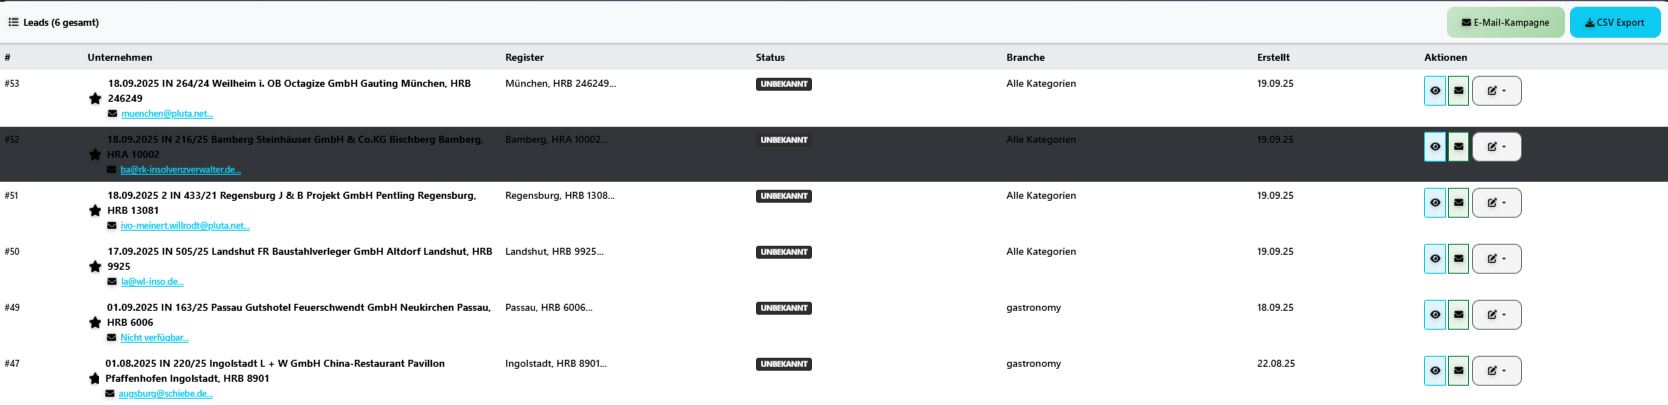Screen dimensions: 1668x405
Task: Send email to lead #47 via envelope button
Action: click(1458, 371)
